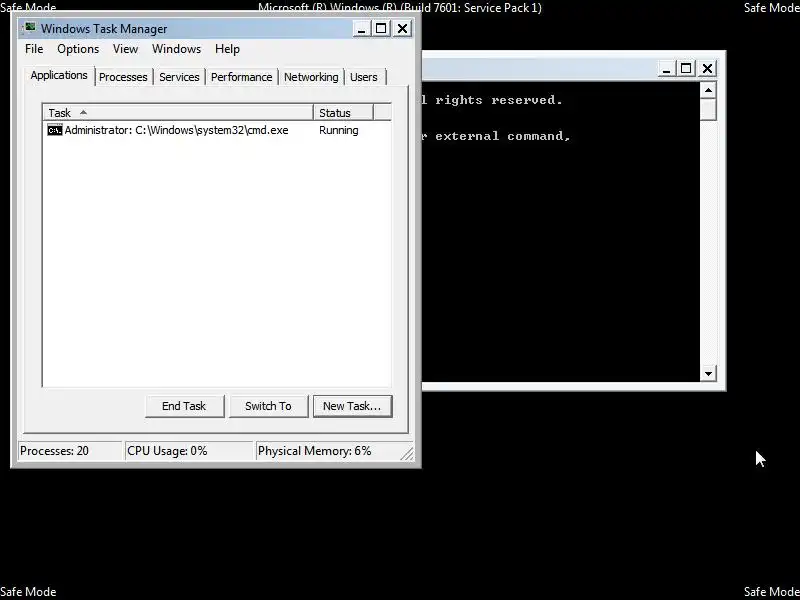The image size is (800, 600).
Task: Minimize the Windows Task Manager window
Action: [x=361, y=29]
